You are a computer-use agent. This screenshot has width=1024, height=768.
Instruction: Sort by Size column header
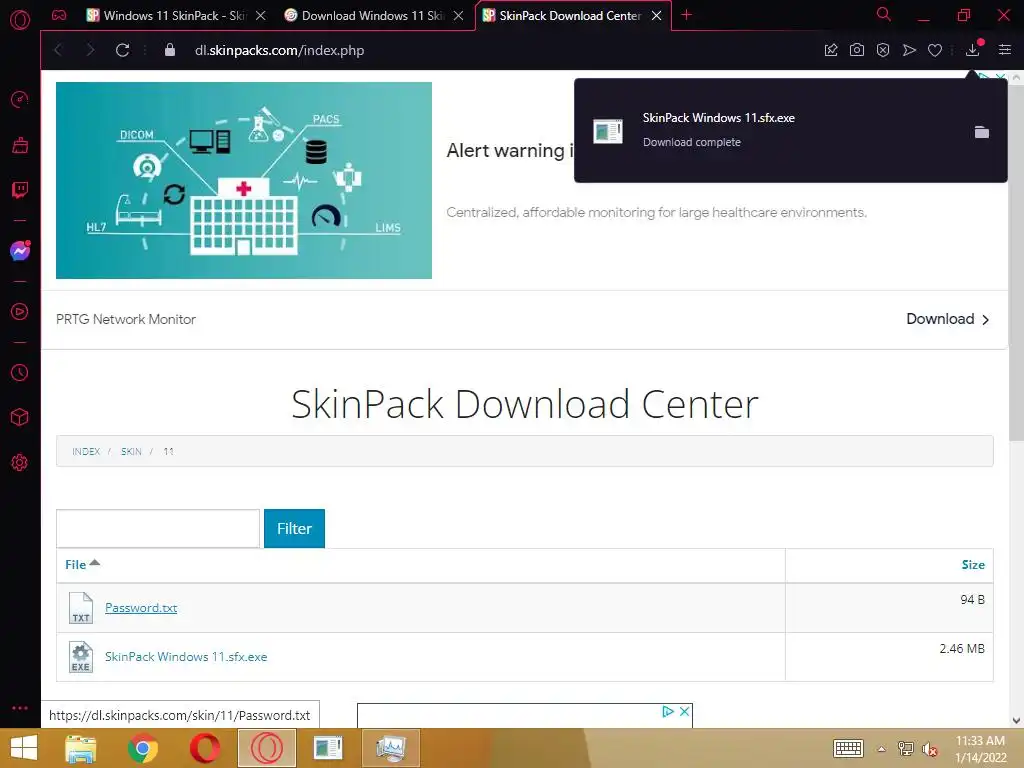pos(972,564)
